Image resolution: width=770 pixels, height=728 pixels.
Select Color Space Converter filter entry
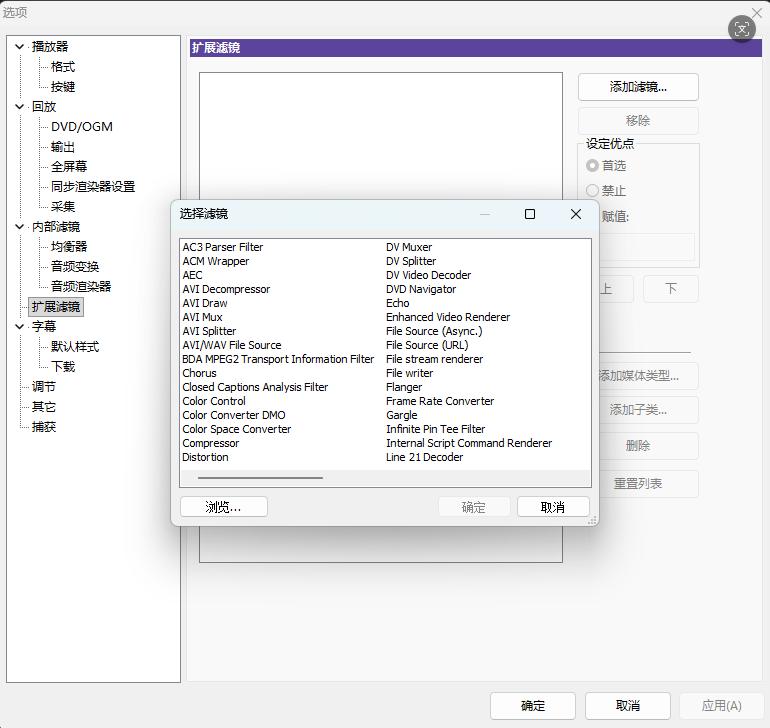pos(237,429)
